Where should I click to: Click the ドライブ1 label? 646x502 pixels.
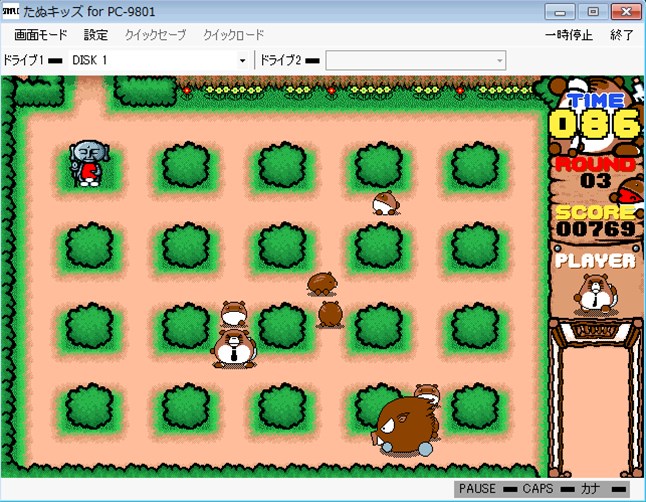coord(23,61)
